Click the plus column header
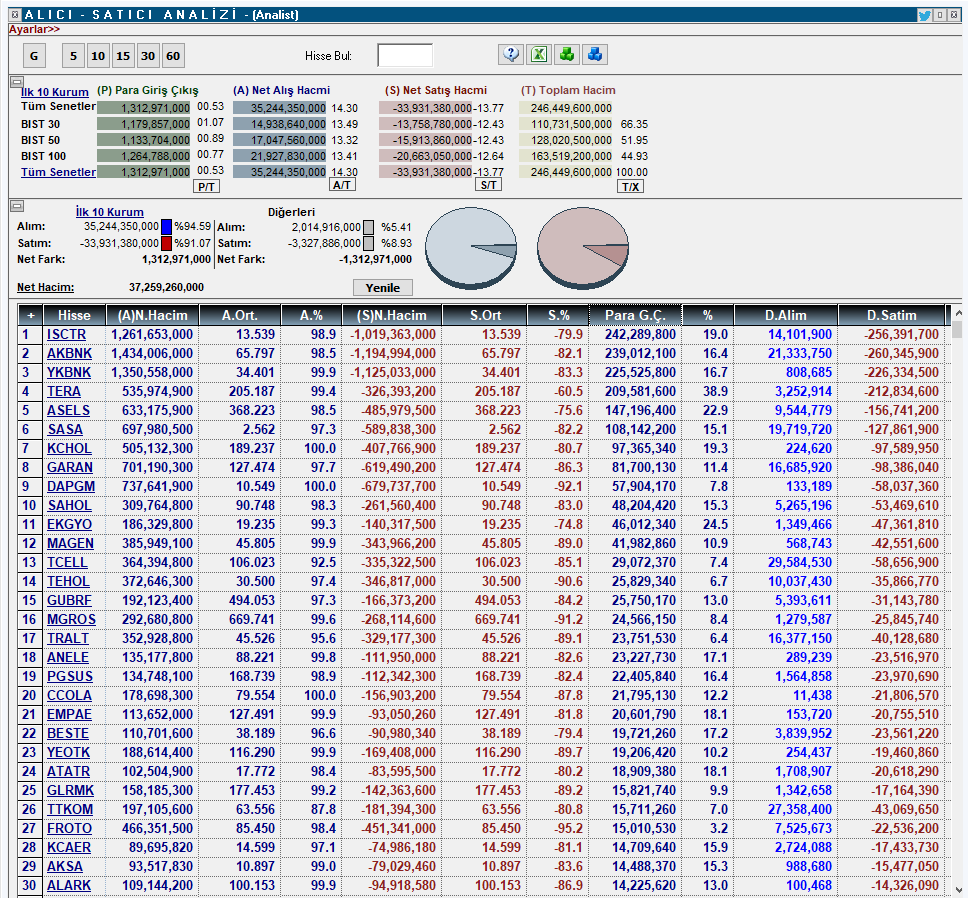 [30, 315]
